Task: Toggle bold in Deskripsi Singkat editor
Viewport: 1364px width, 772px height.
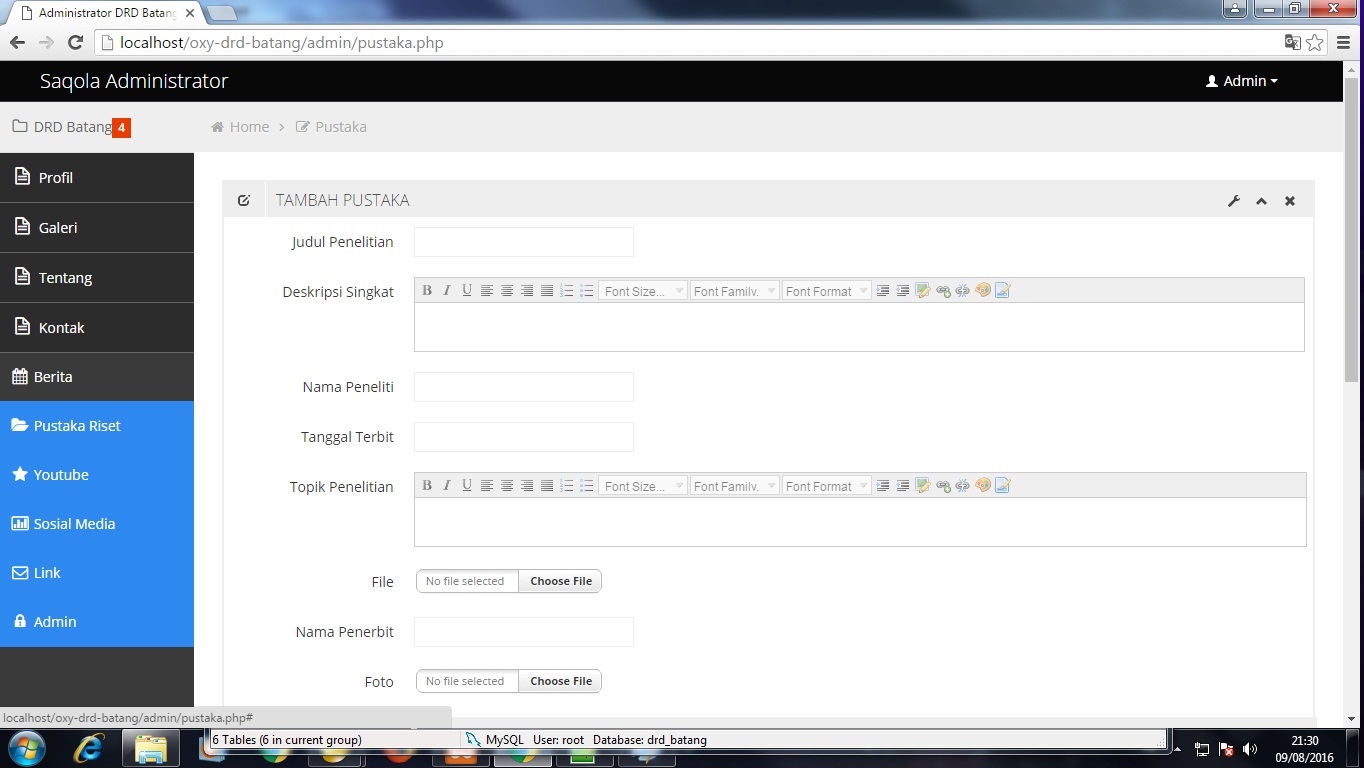Action: (x=427, y=291)
